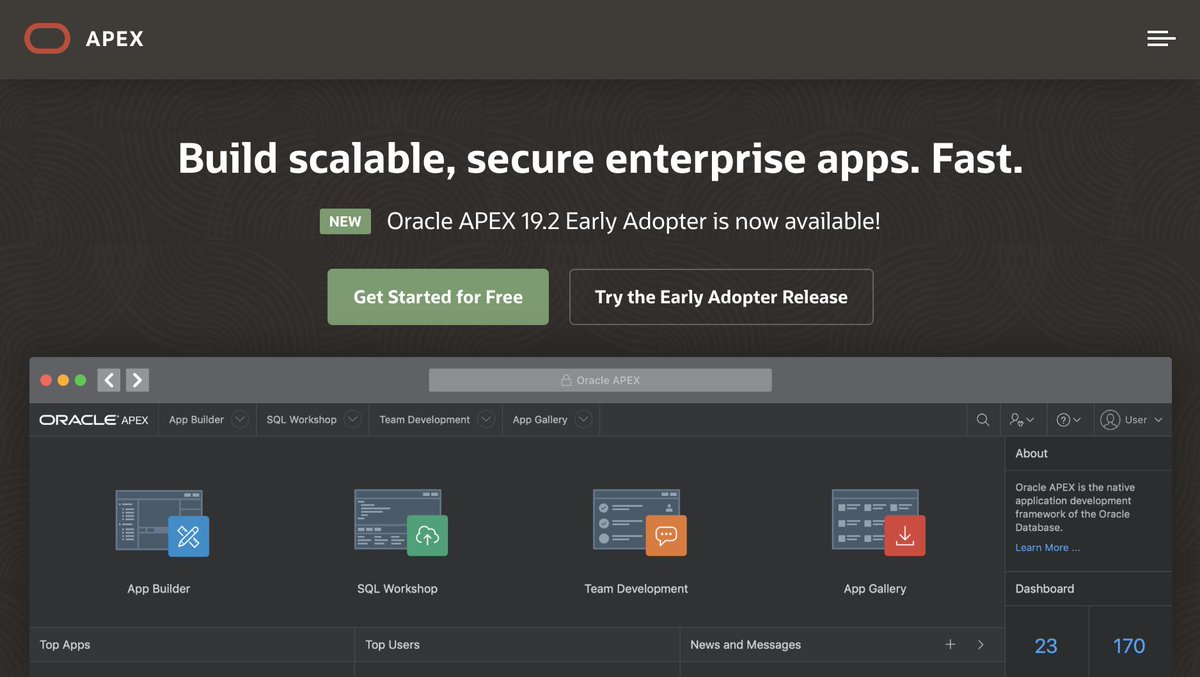This screenshot has height=677, width=1200.
Task: Expand the App Builder dropdown arrow
Action: point(240,420)
